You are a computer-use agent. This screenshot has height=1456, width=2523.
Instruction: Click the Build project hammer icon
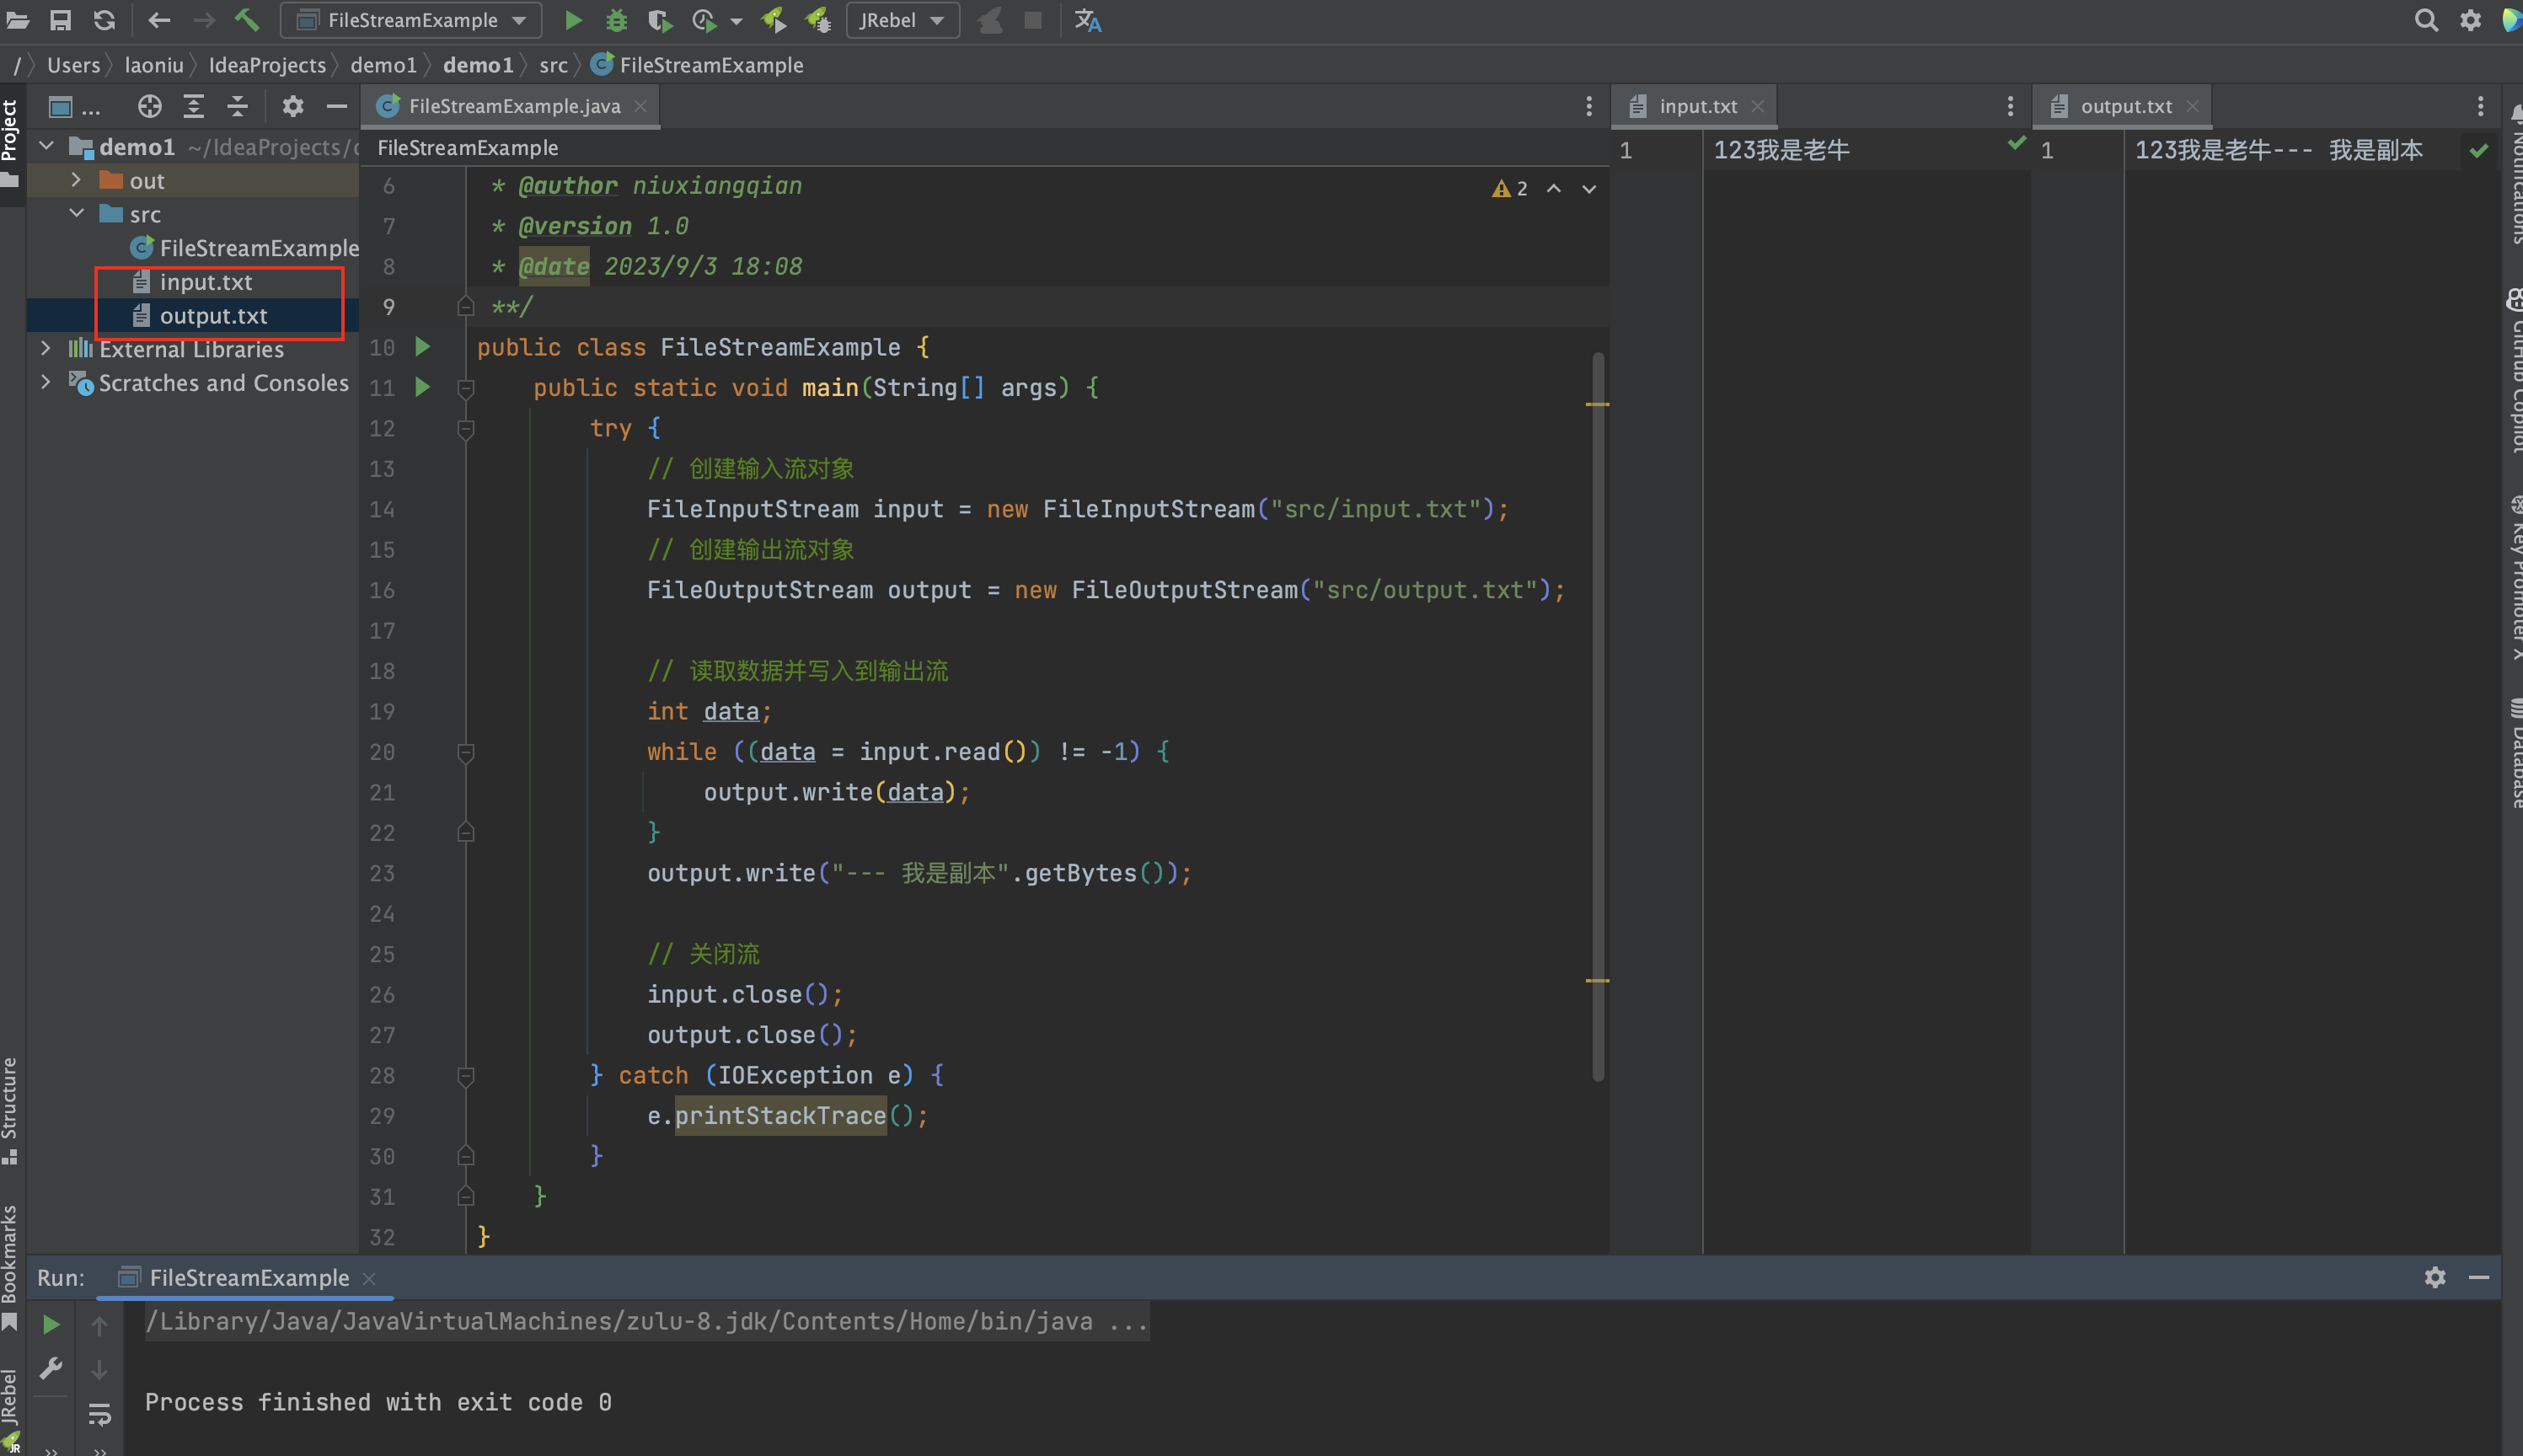coord(247,20)
